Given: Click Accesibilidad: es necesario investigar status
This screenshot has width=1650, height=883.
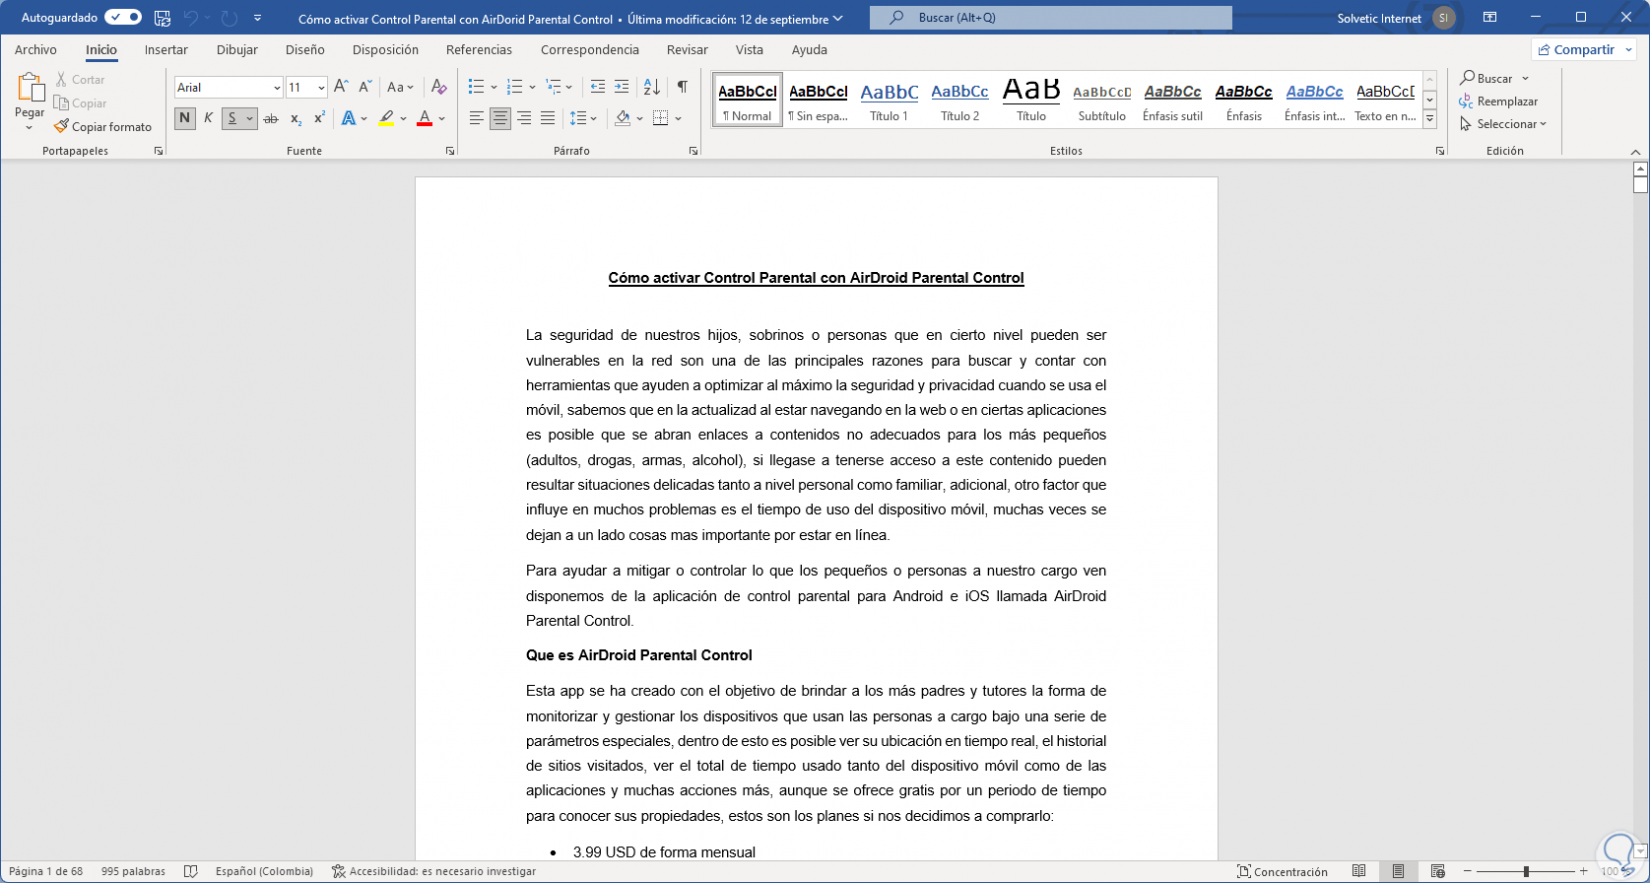Looking at the screenshot, I should click(x=434, y=871).
